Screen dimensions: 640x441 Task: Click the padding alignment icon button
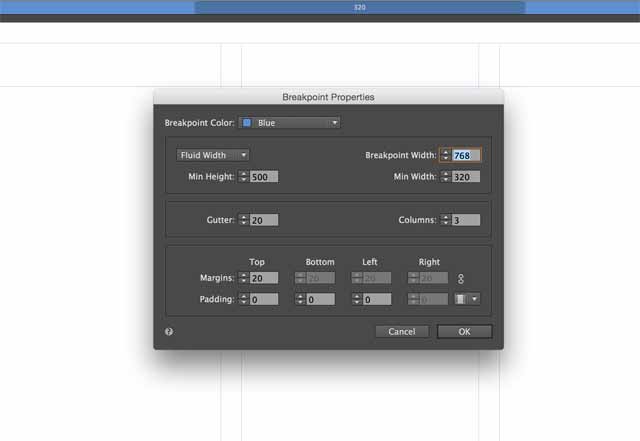(x=459, y=299)
